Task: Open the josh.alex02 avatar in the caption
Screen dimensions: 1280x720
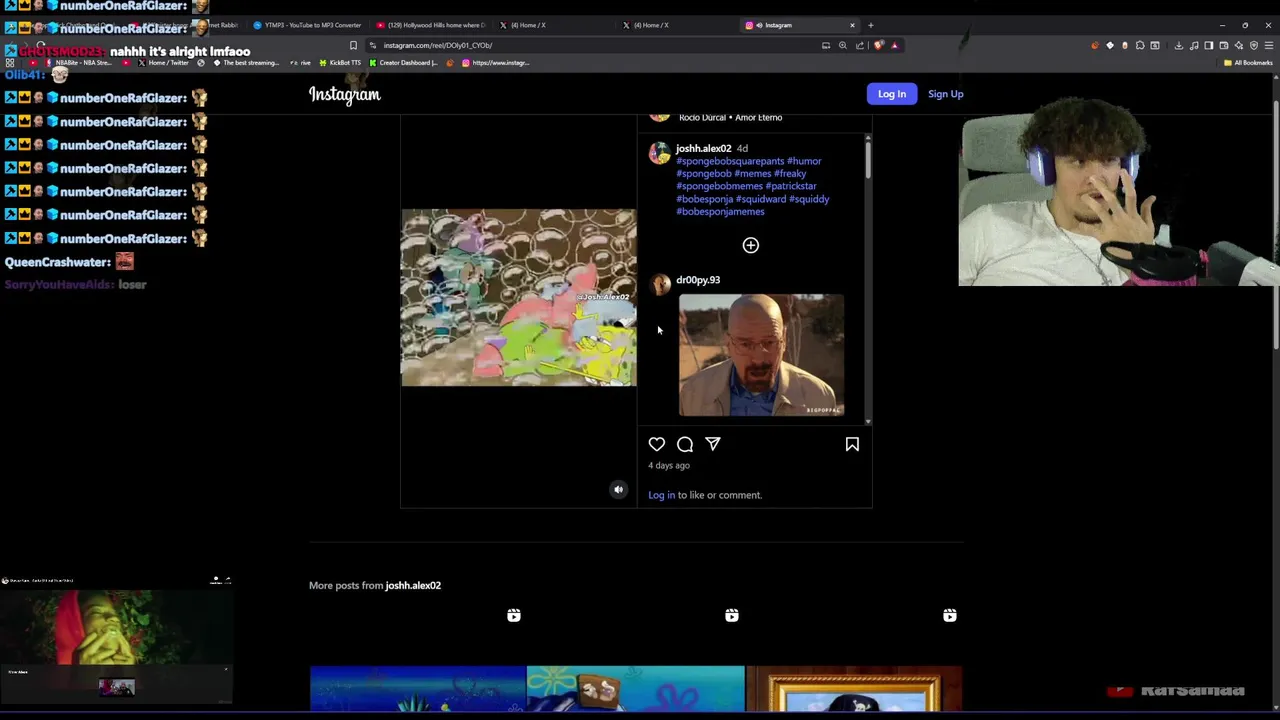Action: [x=659, y=152]
